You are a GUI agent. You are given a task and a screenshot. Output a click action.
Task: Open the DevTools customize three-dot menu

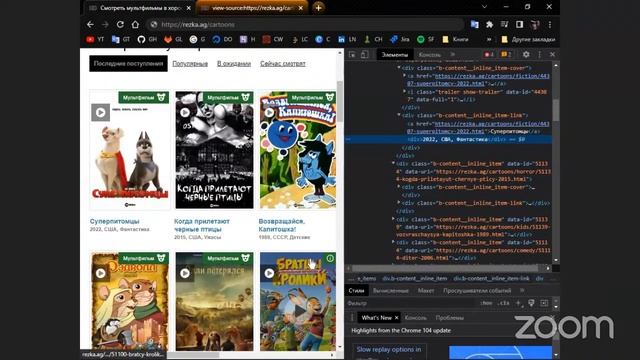pyautogui.click(x=540, y=54)
